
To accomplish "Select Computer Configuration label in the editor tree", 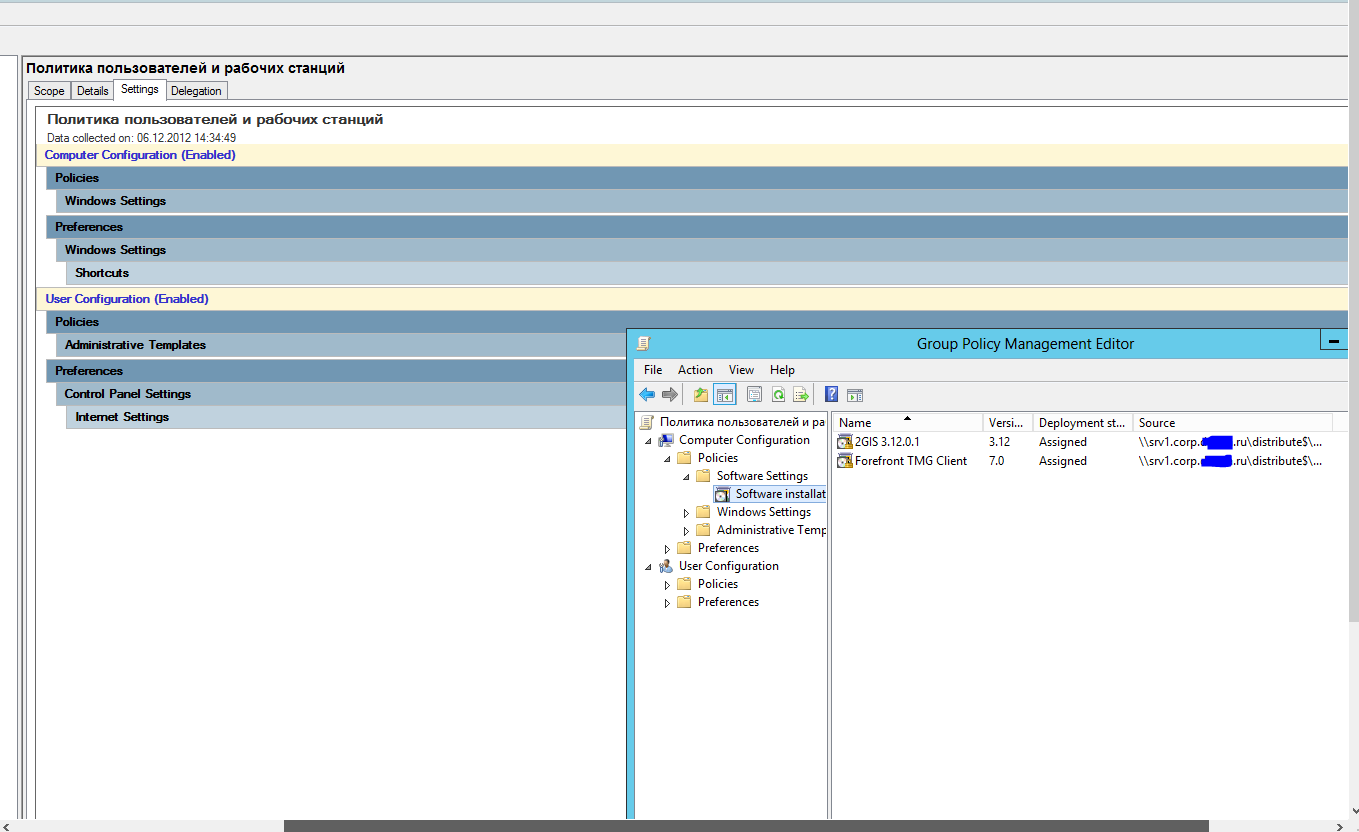I will (x=744, y=440).
